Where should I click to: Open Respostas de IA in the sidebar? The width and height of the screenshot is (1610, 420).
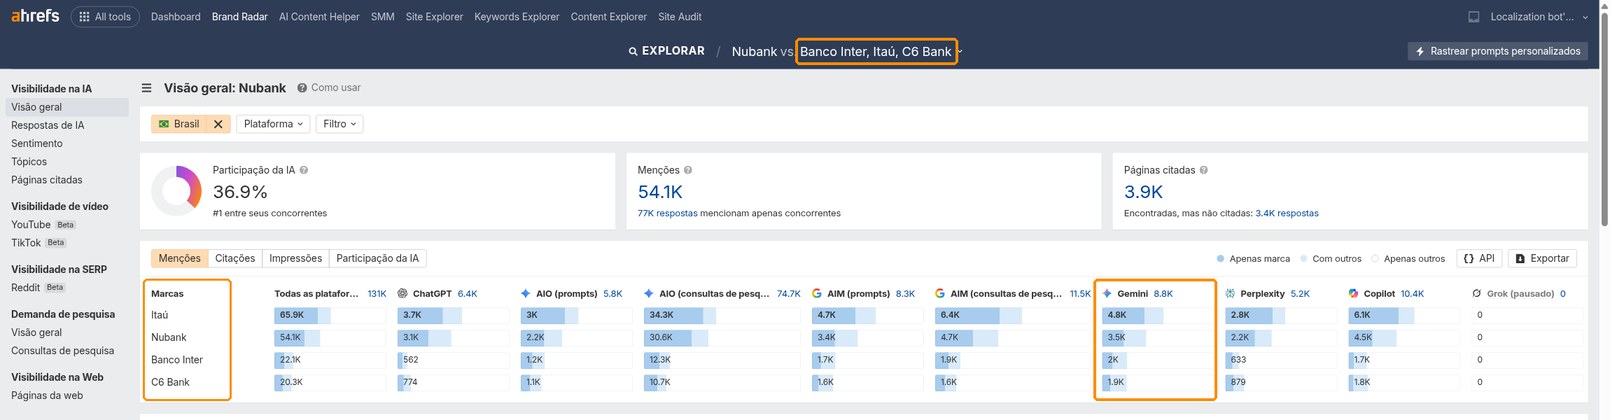click(48, 125)
